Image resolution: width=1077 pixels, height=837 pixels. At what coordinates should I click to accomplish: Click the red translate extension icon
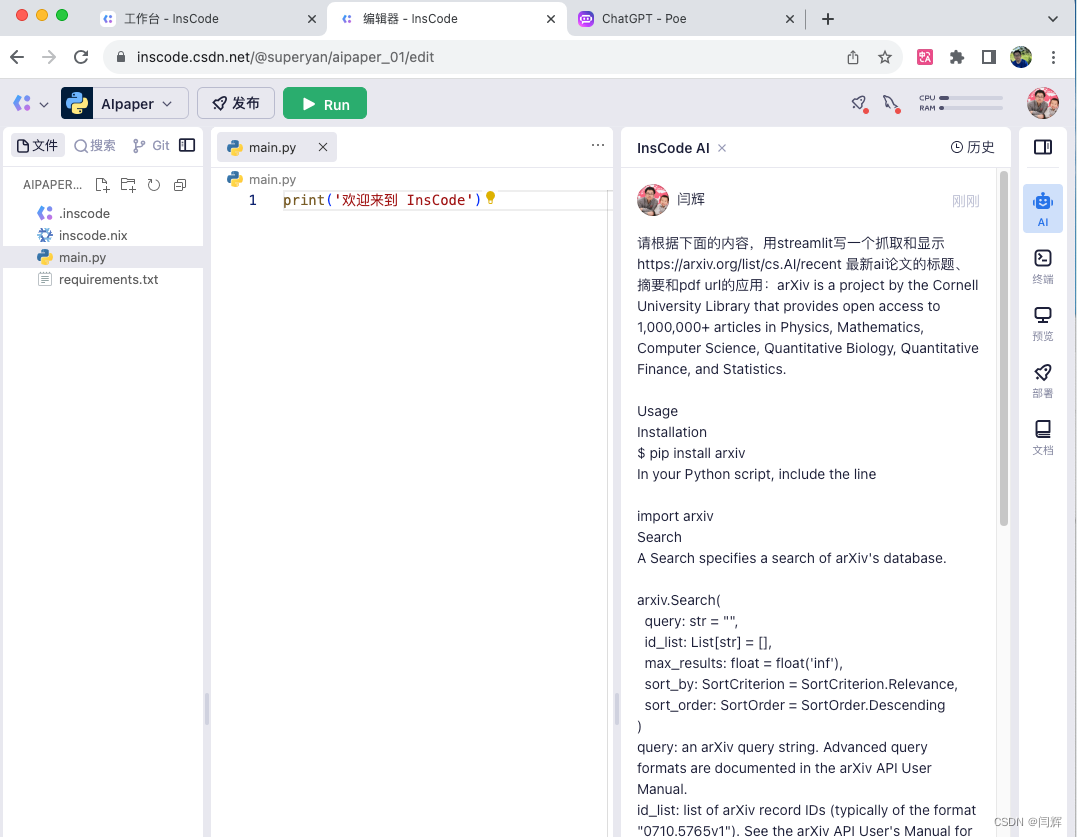tap(925, 57)
